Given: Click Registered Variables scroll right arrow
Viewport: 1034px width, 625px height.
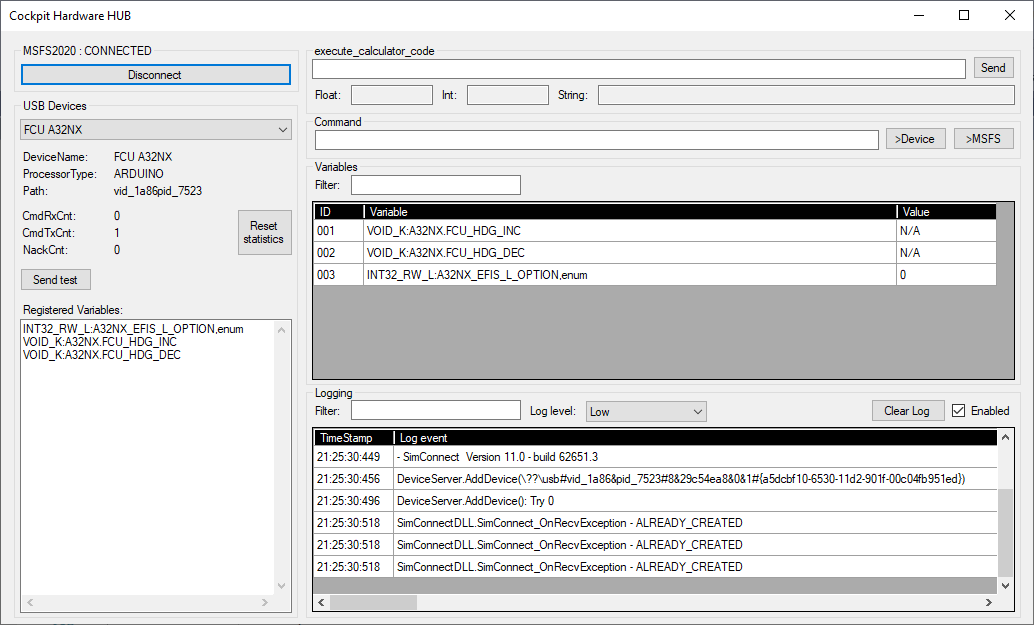Looking at the screenshot, I should coord(265,603).
